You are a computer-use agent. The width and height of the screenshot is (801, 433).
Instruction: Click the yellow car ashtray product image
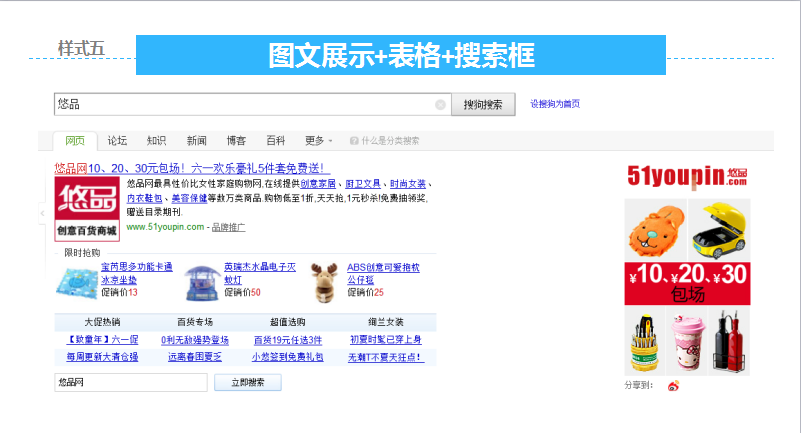coord(719,230)
